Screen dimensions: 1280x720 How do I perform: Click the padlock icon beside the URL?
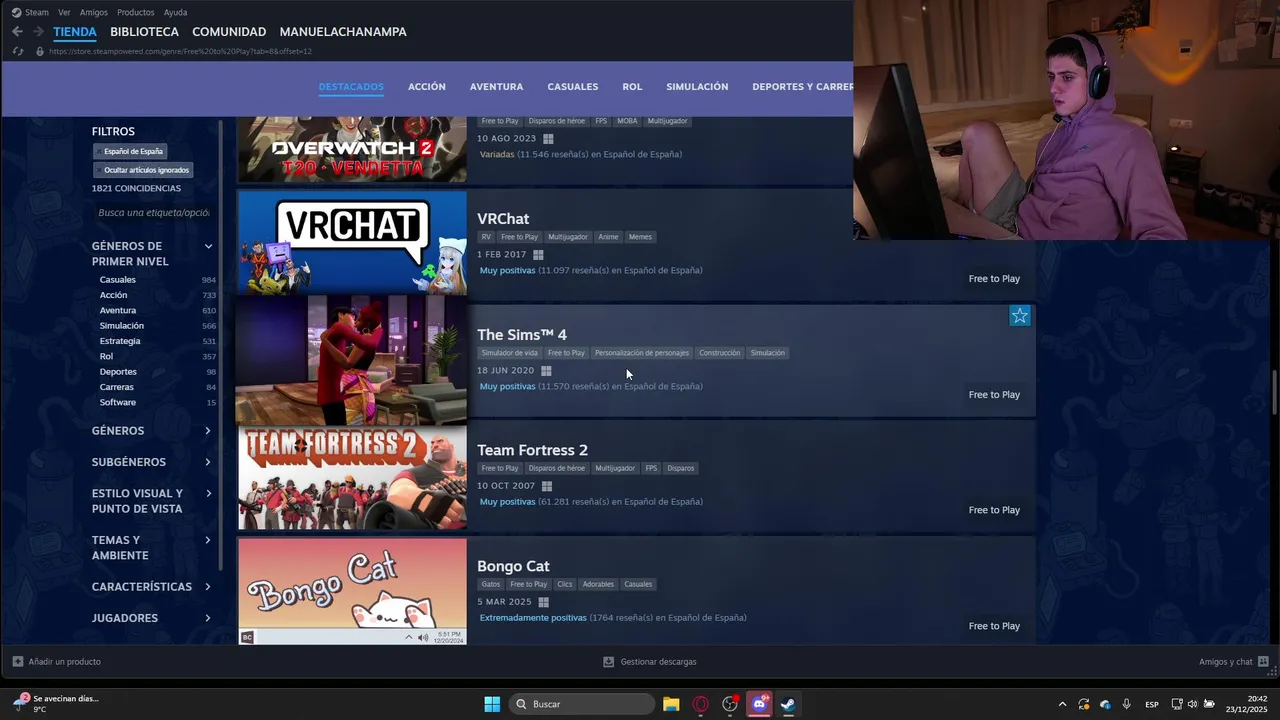click(40, 51)
